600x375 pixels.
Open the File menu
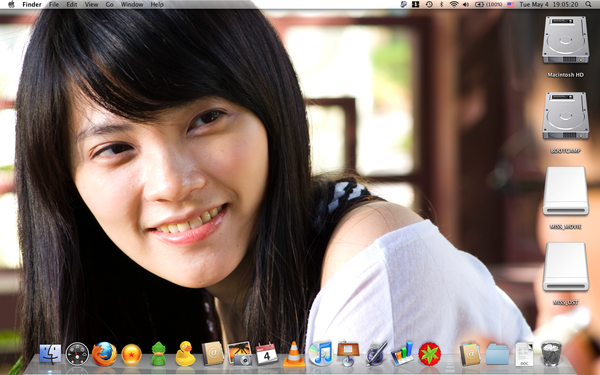pyautogui.click(x=54, y=5)
